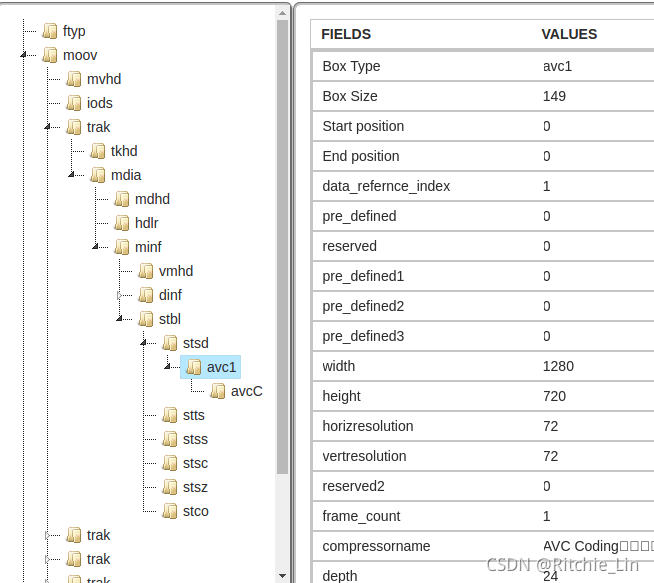The width and height of the screenshot is (654, 583).
Task: Select the ftyp tree label
Action: click(x=74, y=31)
